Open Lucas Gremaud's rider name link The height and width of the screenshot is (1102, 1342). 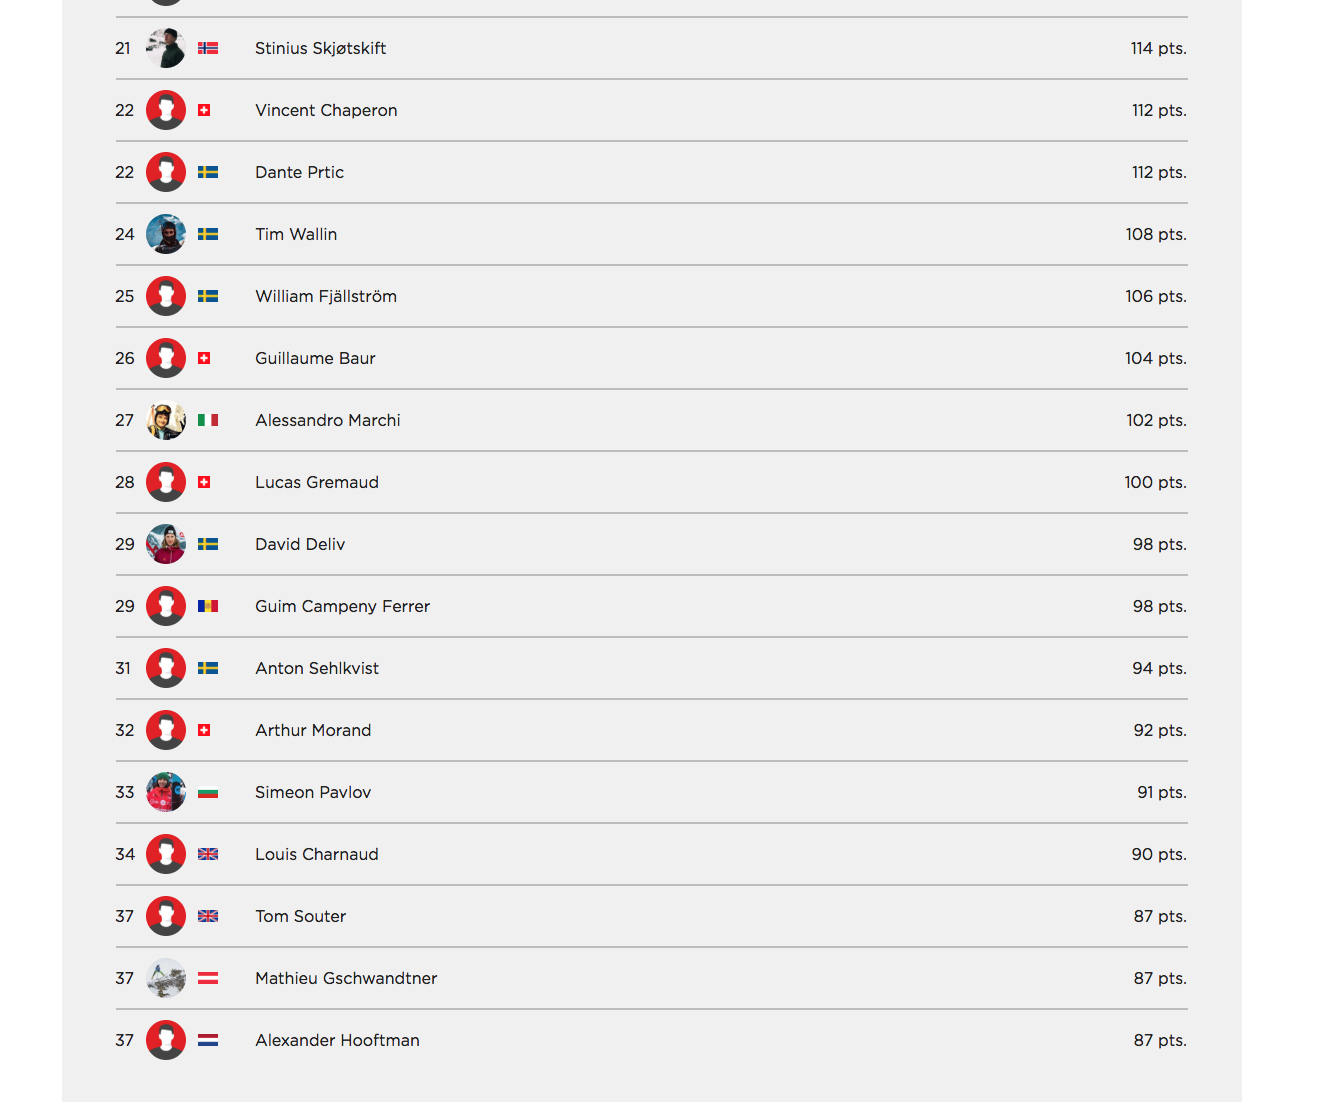tap(317, 482)
